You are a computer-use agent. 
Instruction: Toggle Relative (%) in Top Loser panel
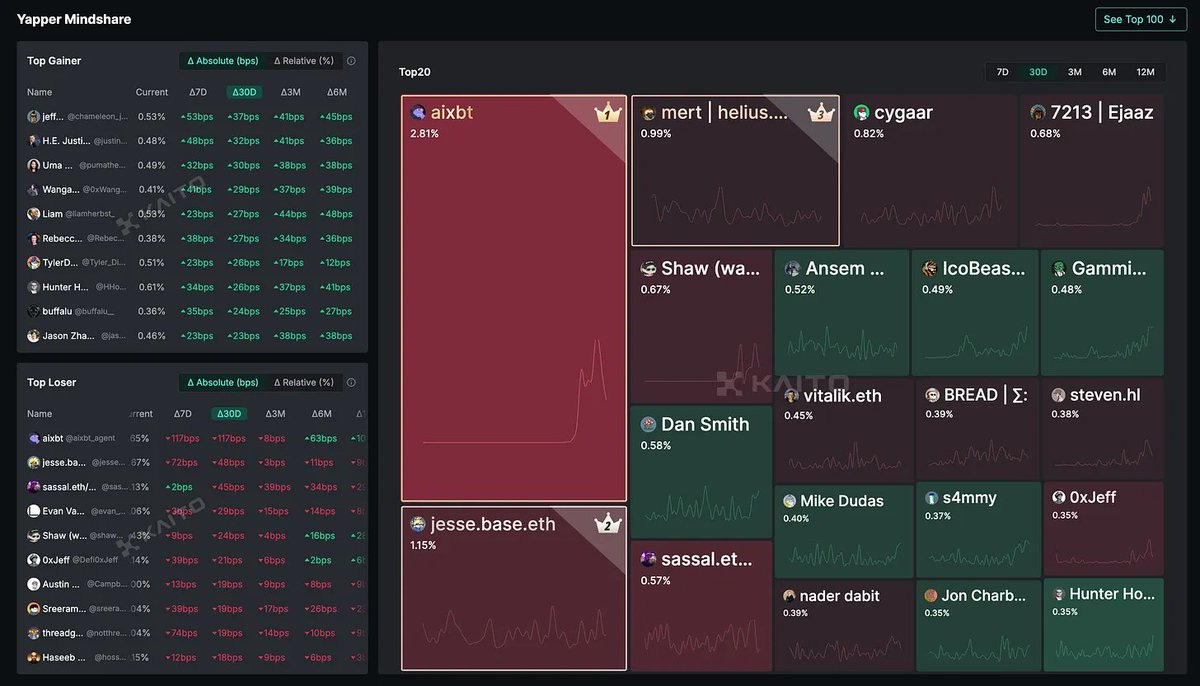[304, 383]
